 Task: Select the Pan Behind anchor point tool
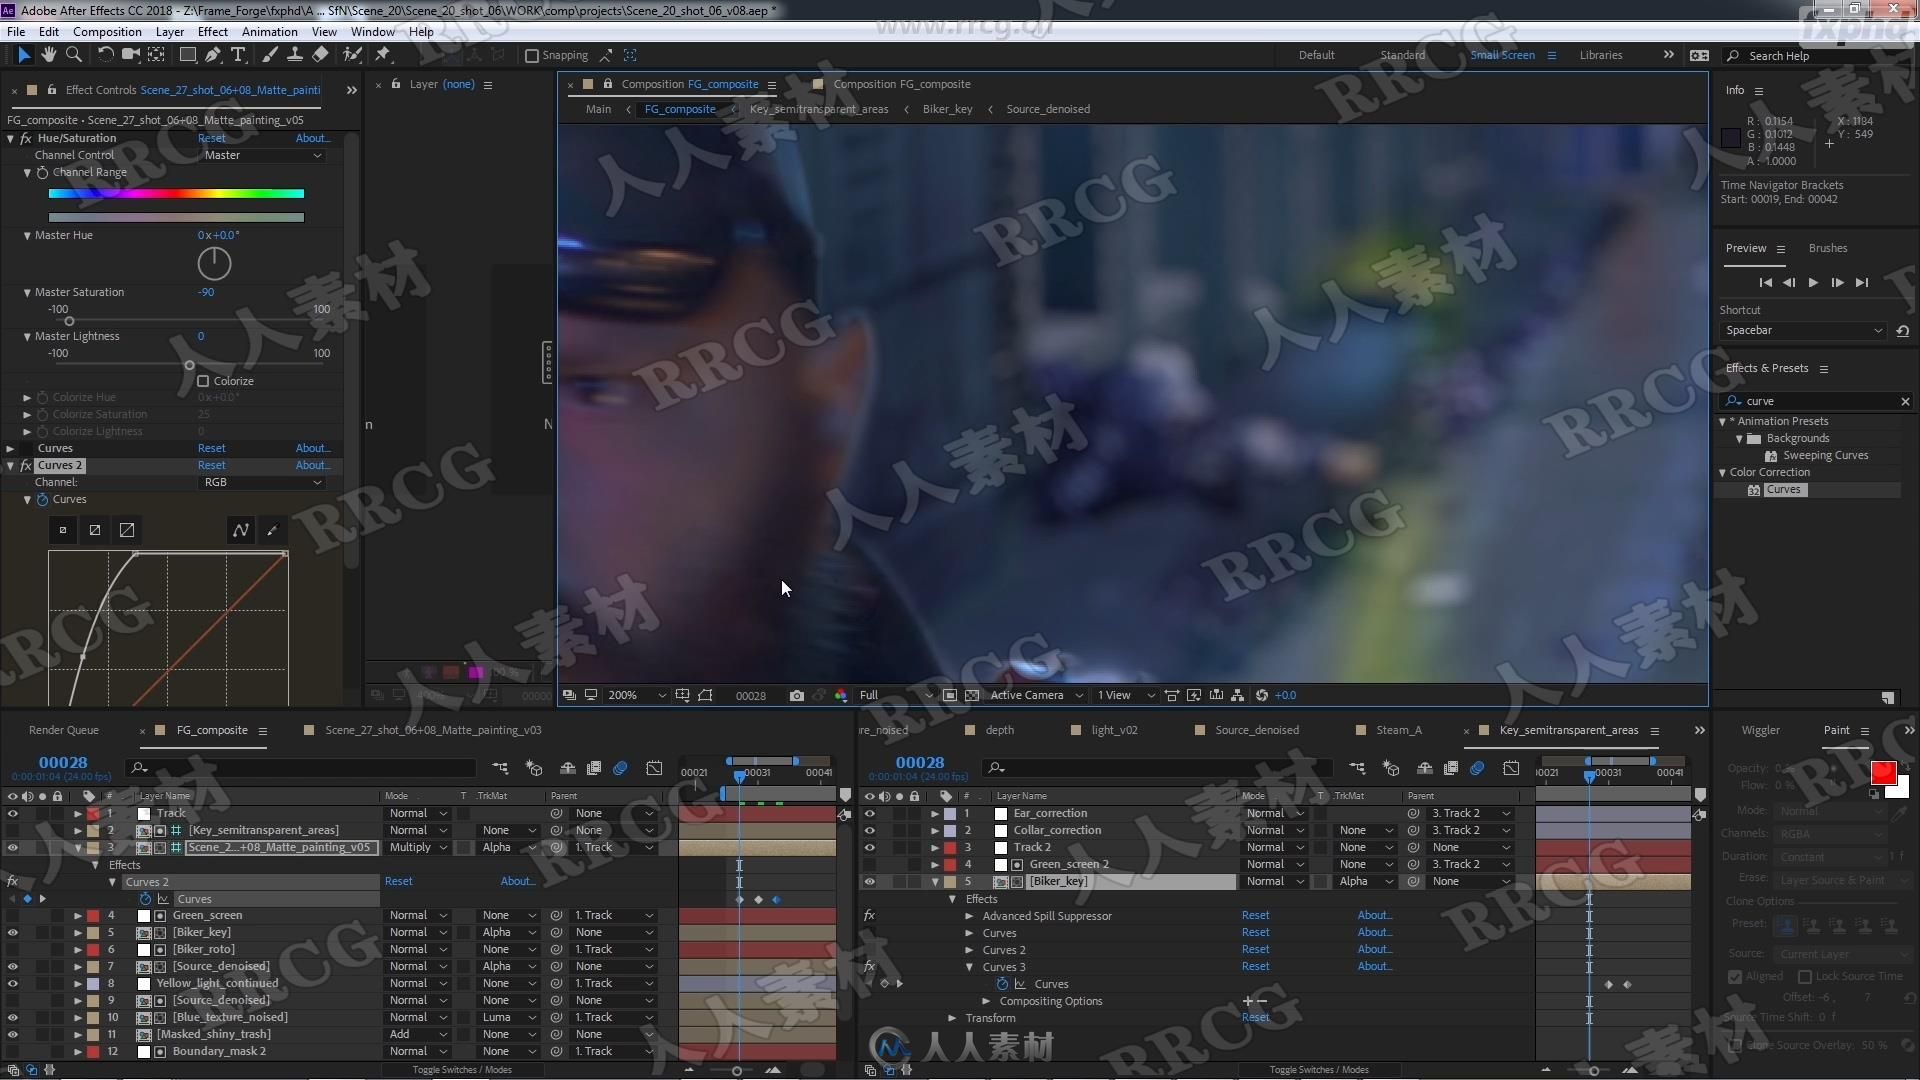[157, 55]
